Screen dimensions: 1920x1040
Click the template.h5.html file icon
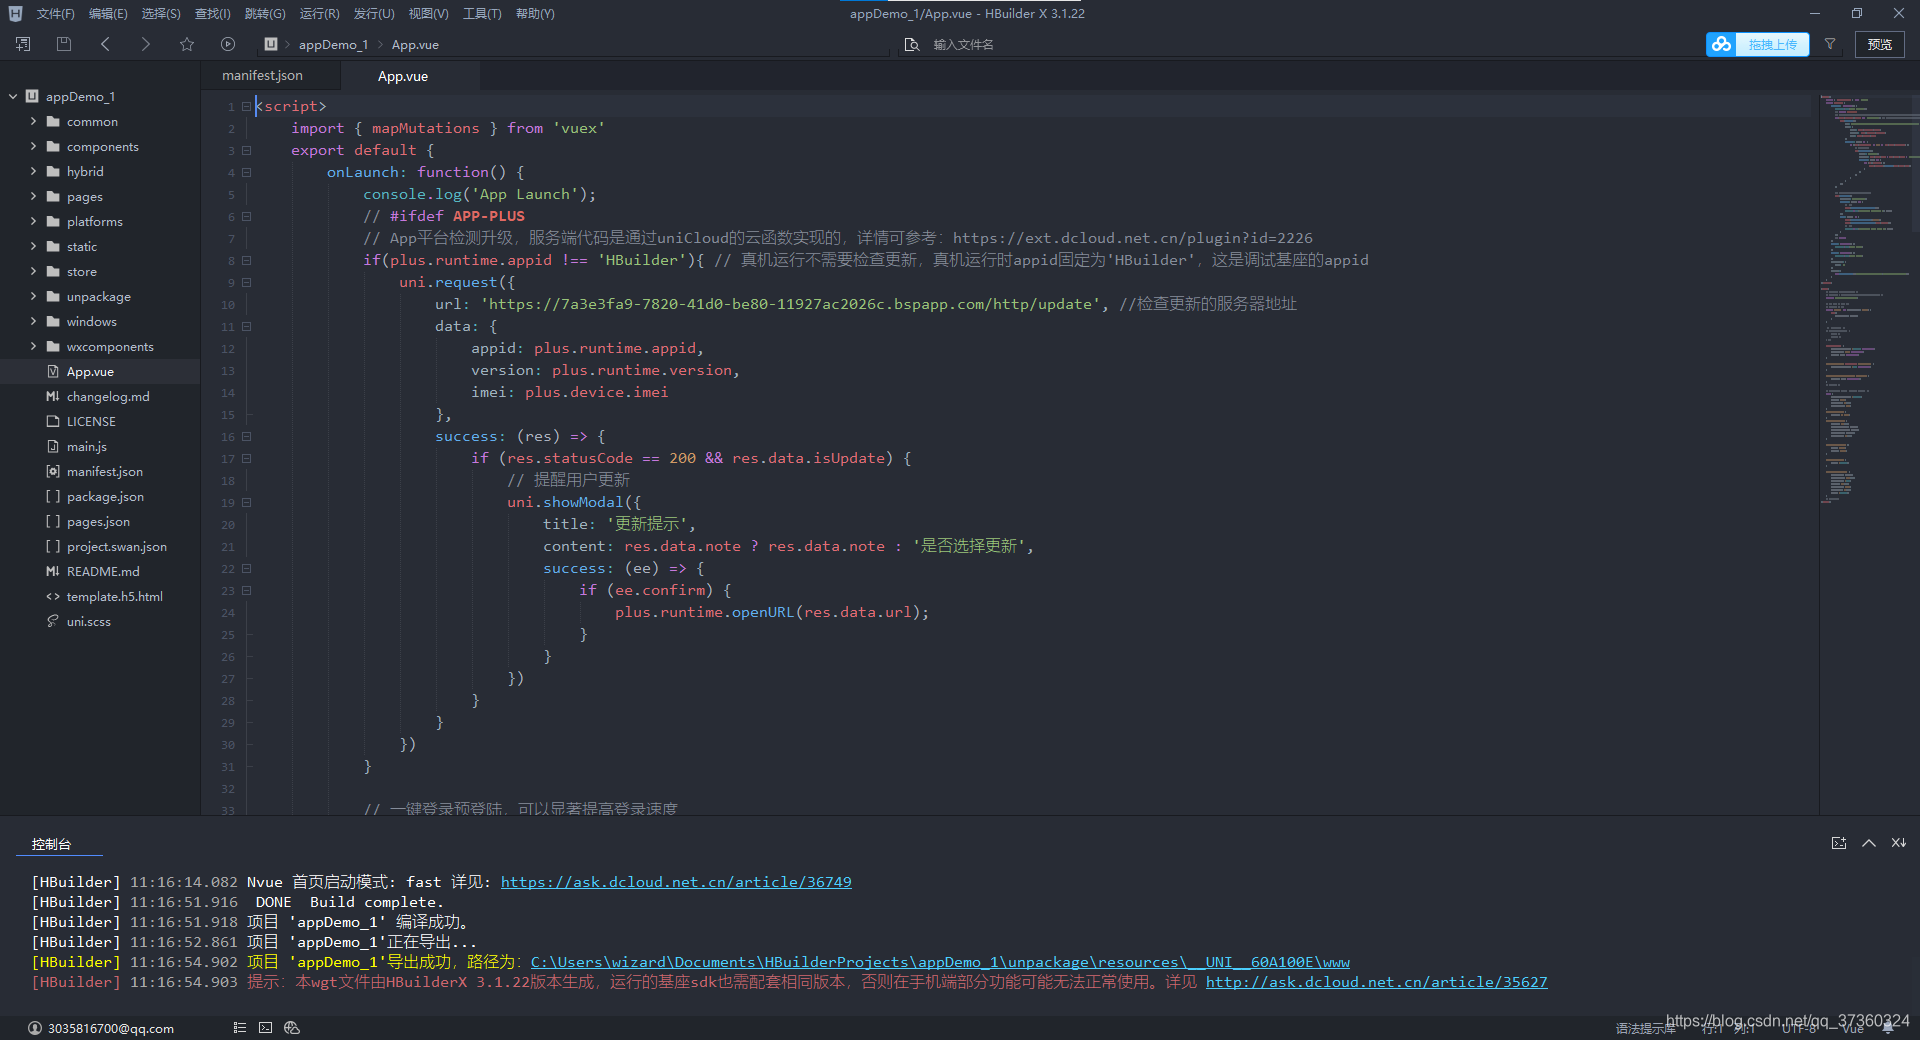coord(53,596)
